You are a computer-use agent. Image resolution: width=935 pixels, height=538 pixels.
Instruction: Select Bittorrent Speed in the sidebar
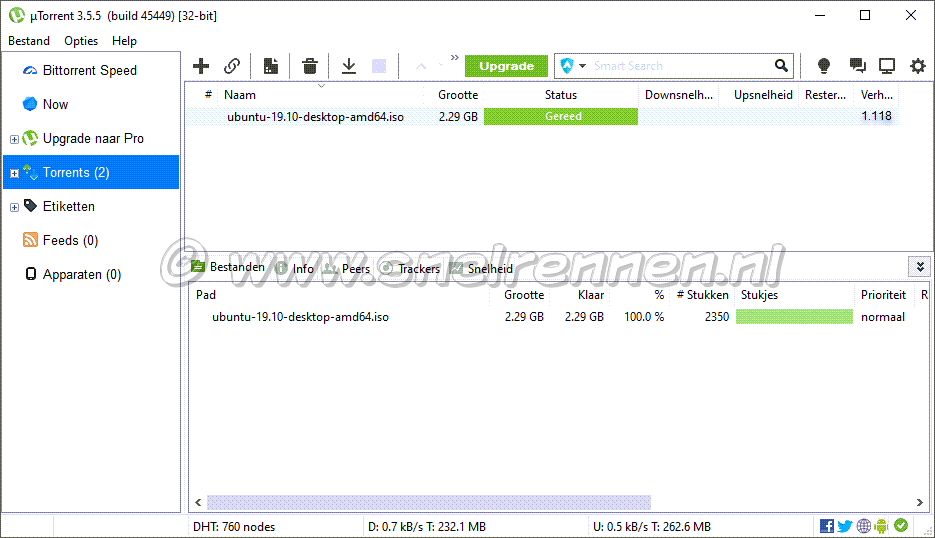[89, 70]
